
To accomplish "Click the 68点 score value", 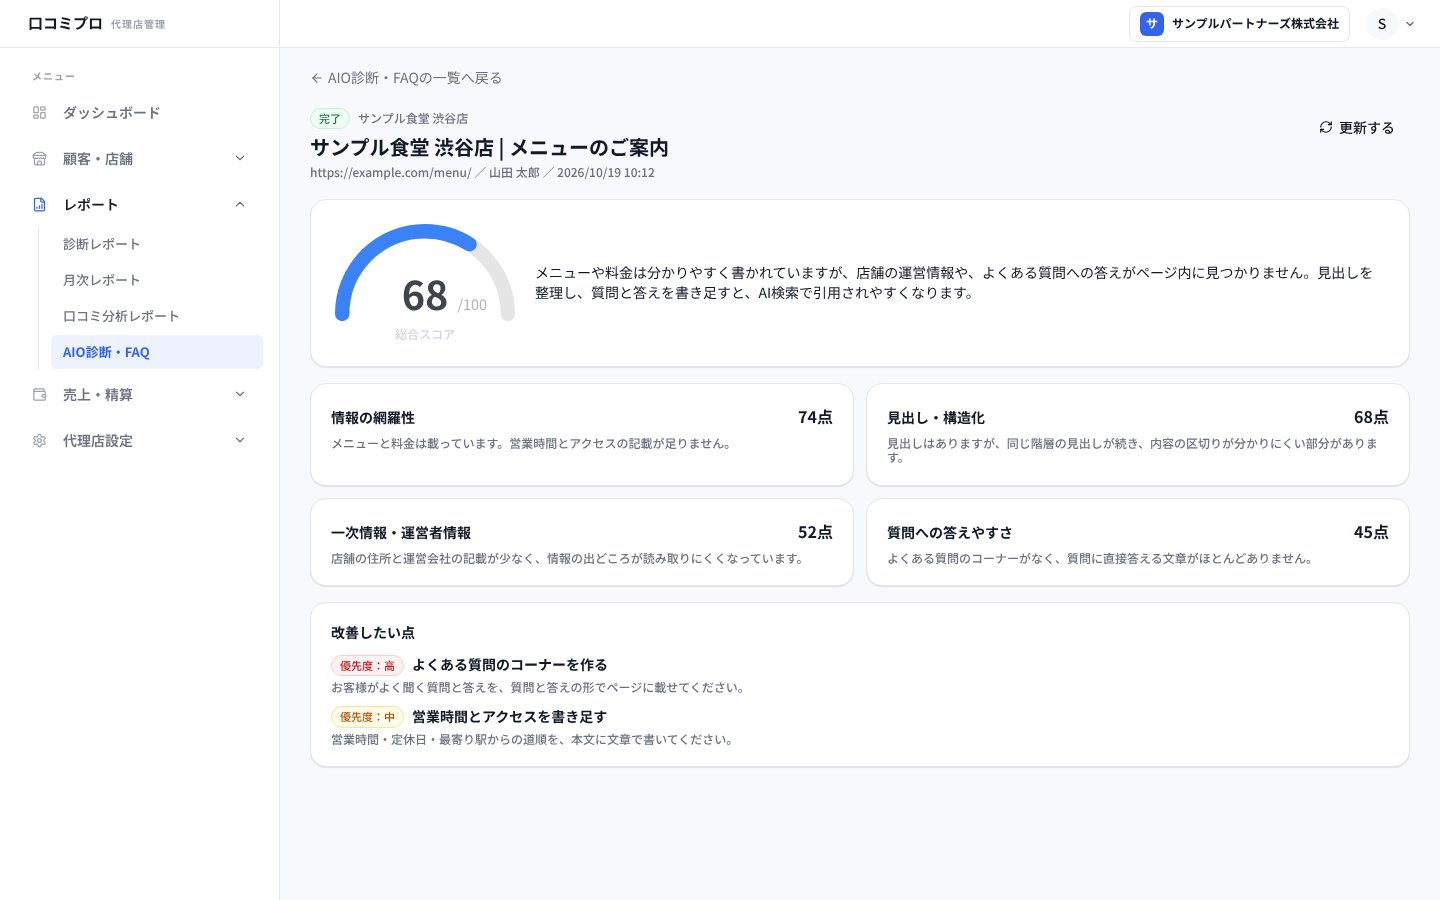I will click(1371, 418).
